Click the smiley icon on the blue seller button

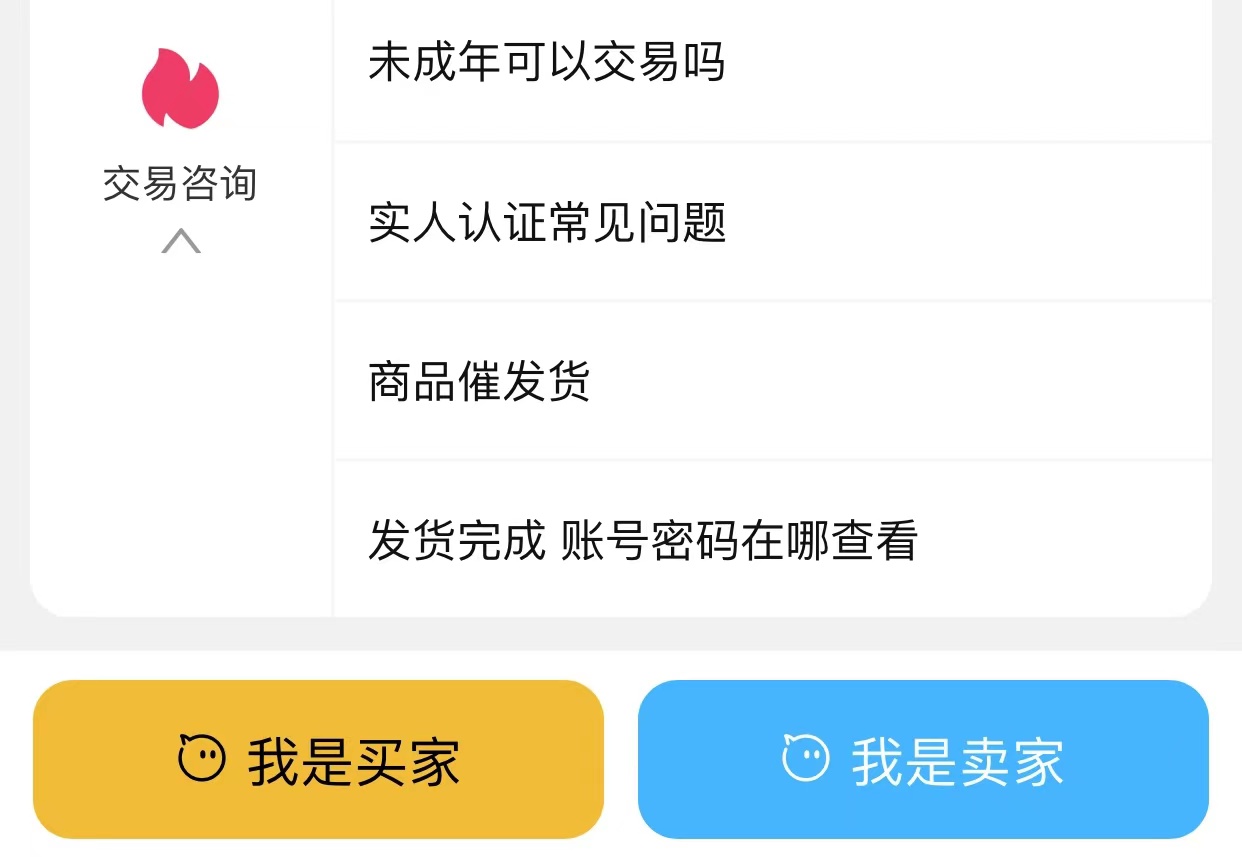[x=805, y=758]
